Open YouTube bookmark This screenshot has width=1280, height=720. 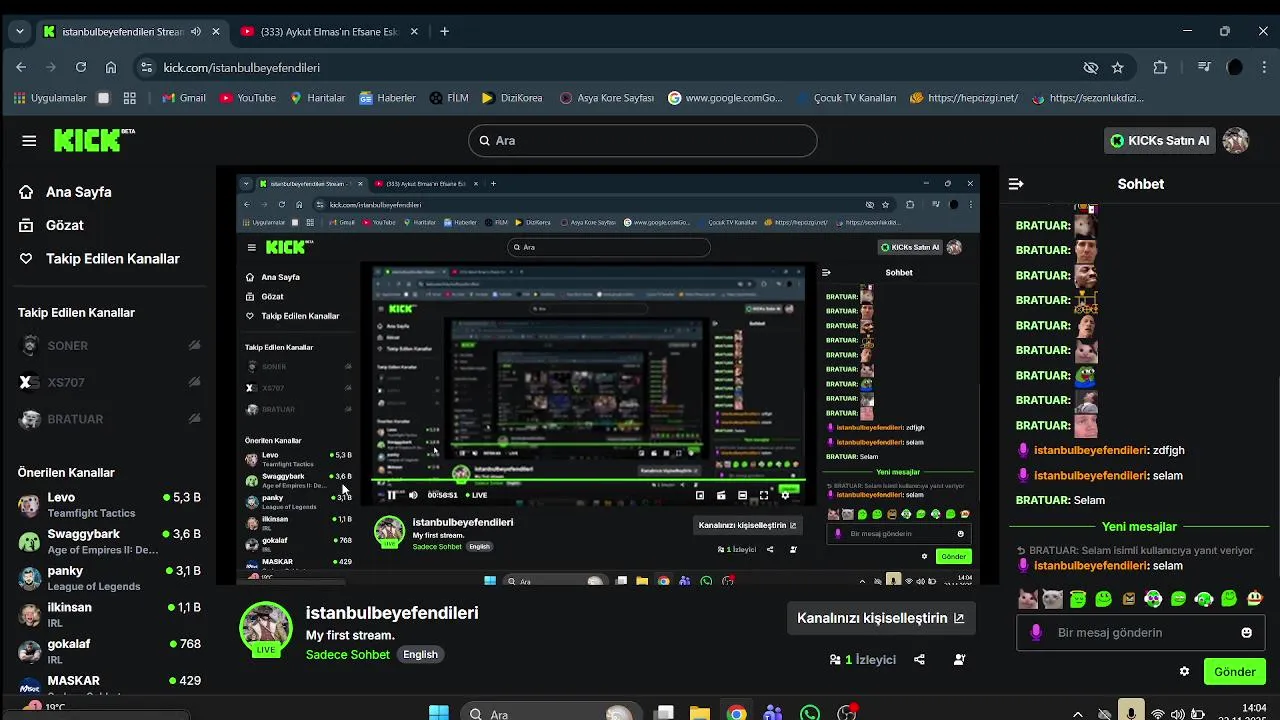[x=248, y=98]
